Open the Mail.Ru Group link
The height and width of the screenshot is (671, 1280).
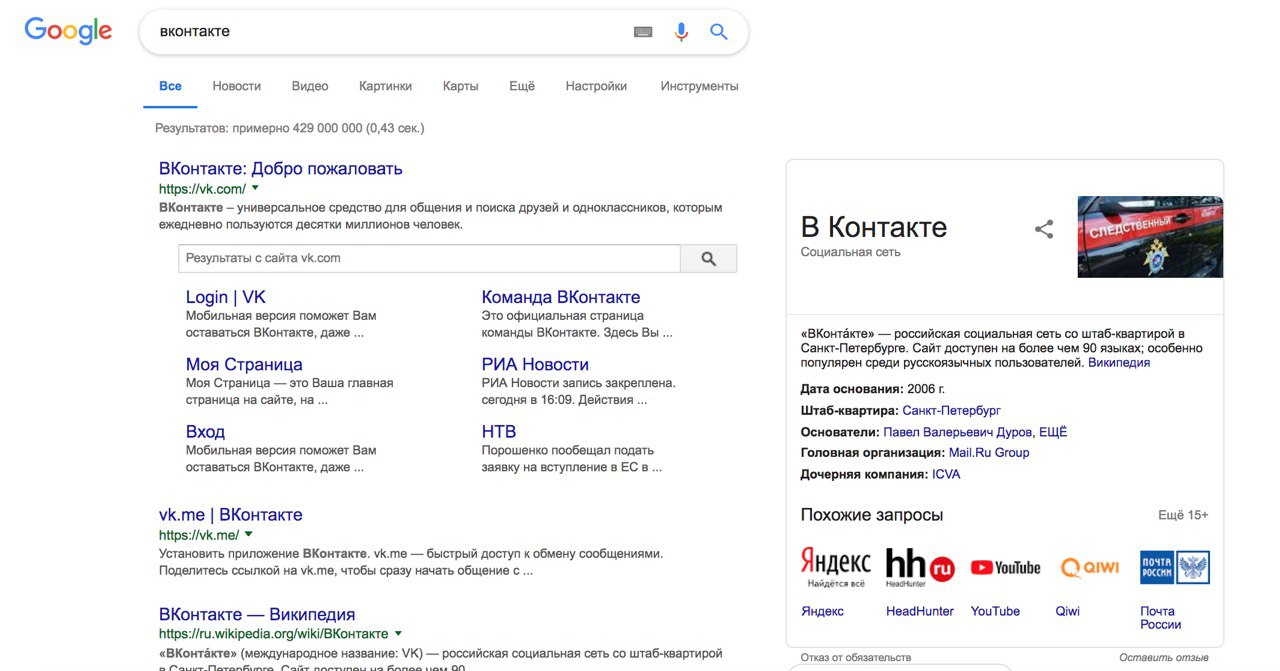(989, 453)
